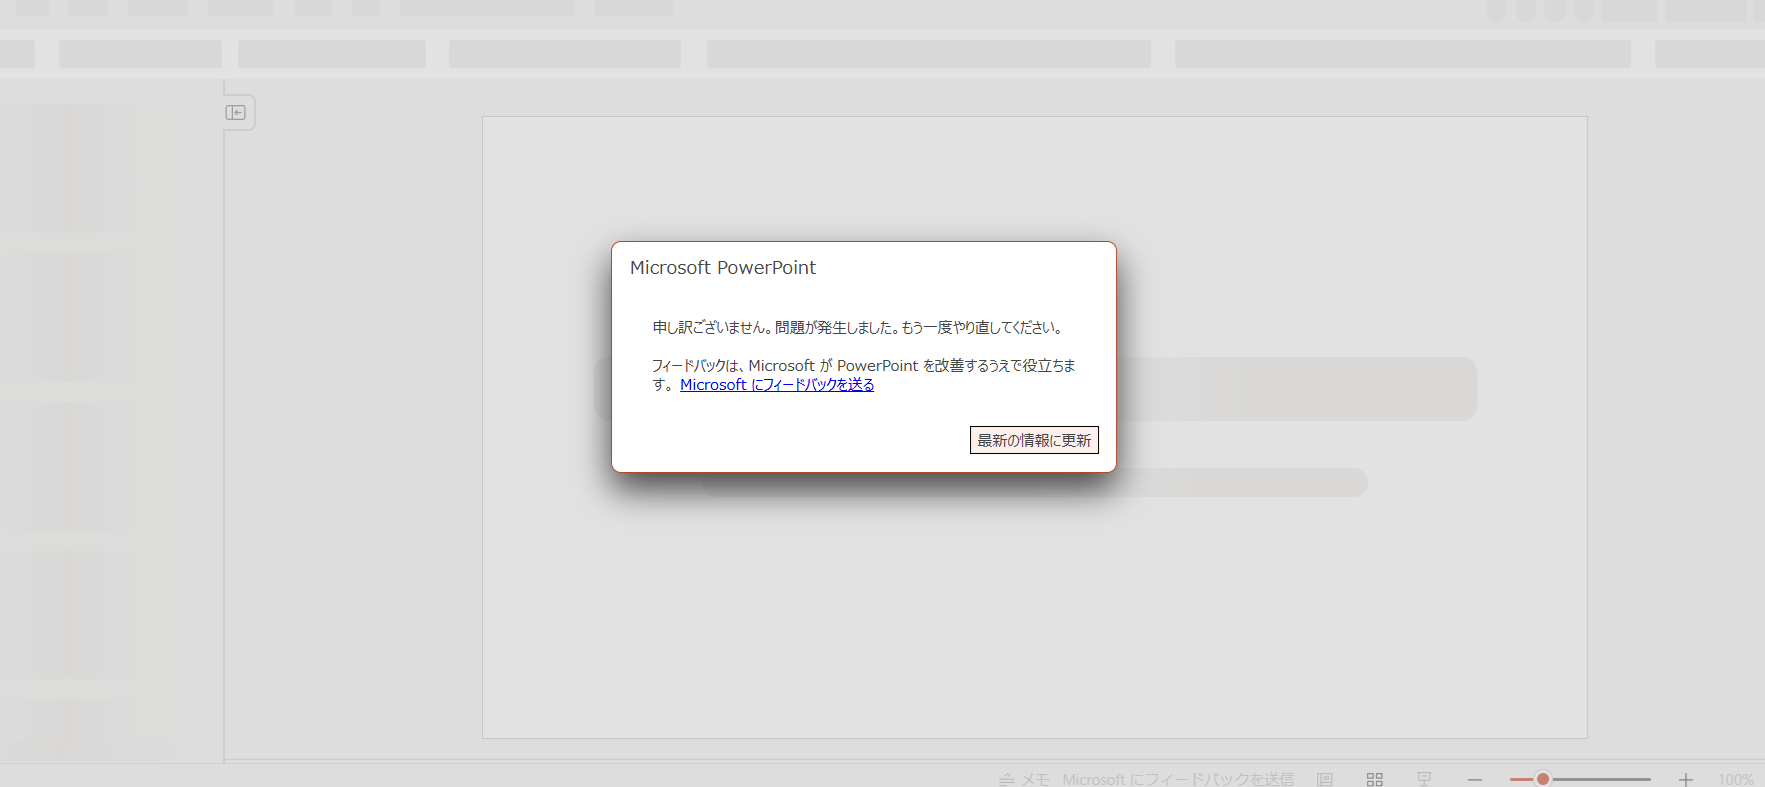The height and width of the screenshot is (787, 1765).
Task: Click the 申し訳ございません error message text
Action: [x=860, y=327]
